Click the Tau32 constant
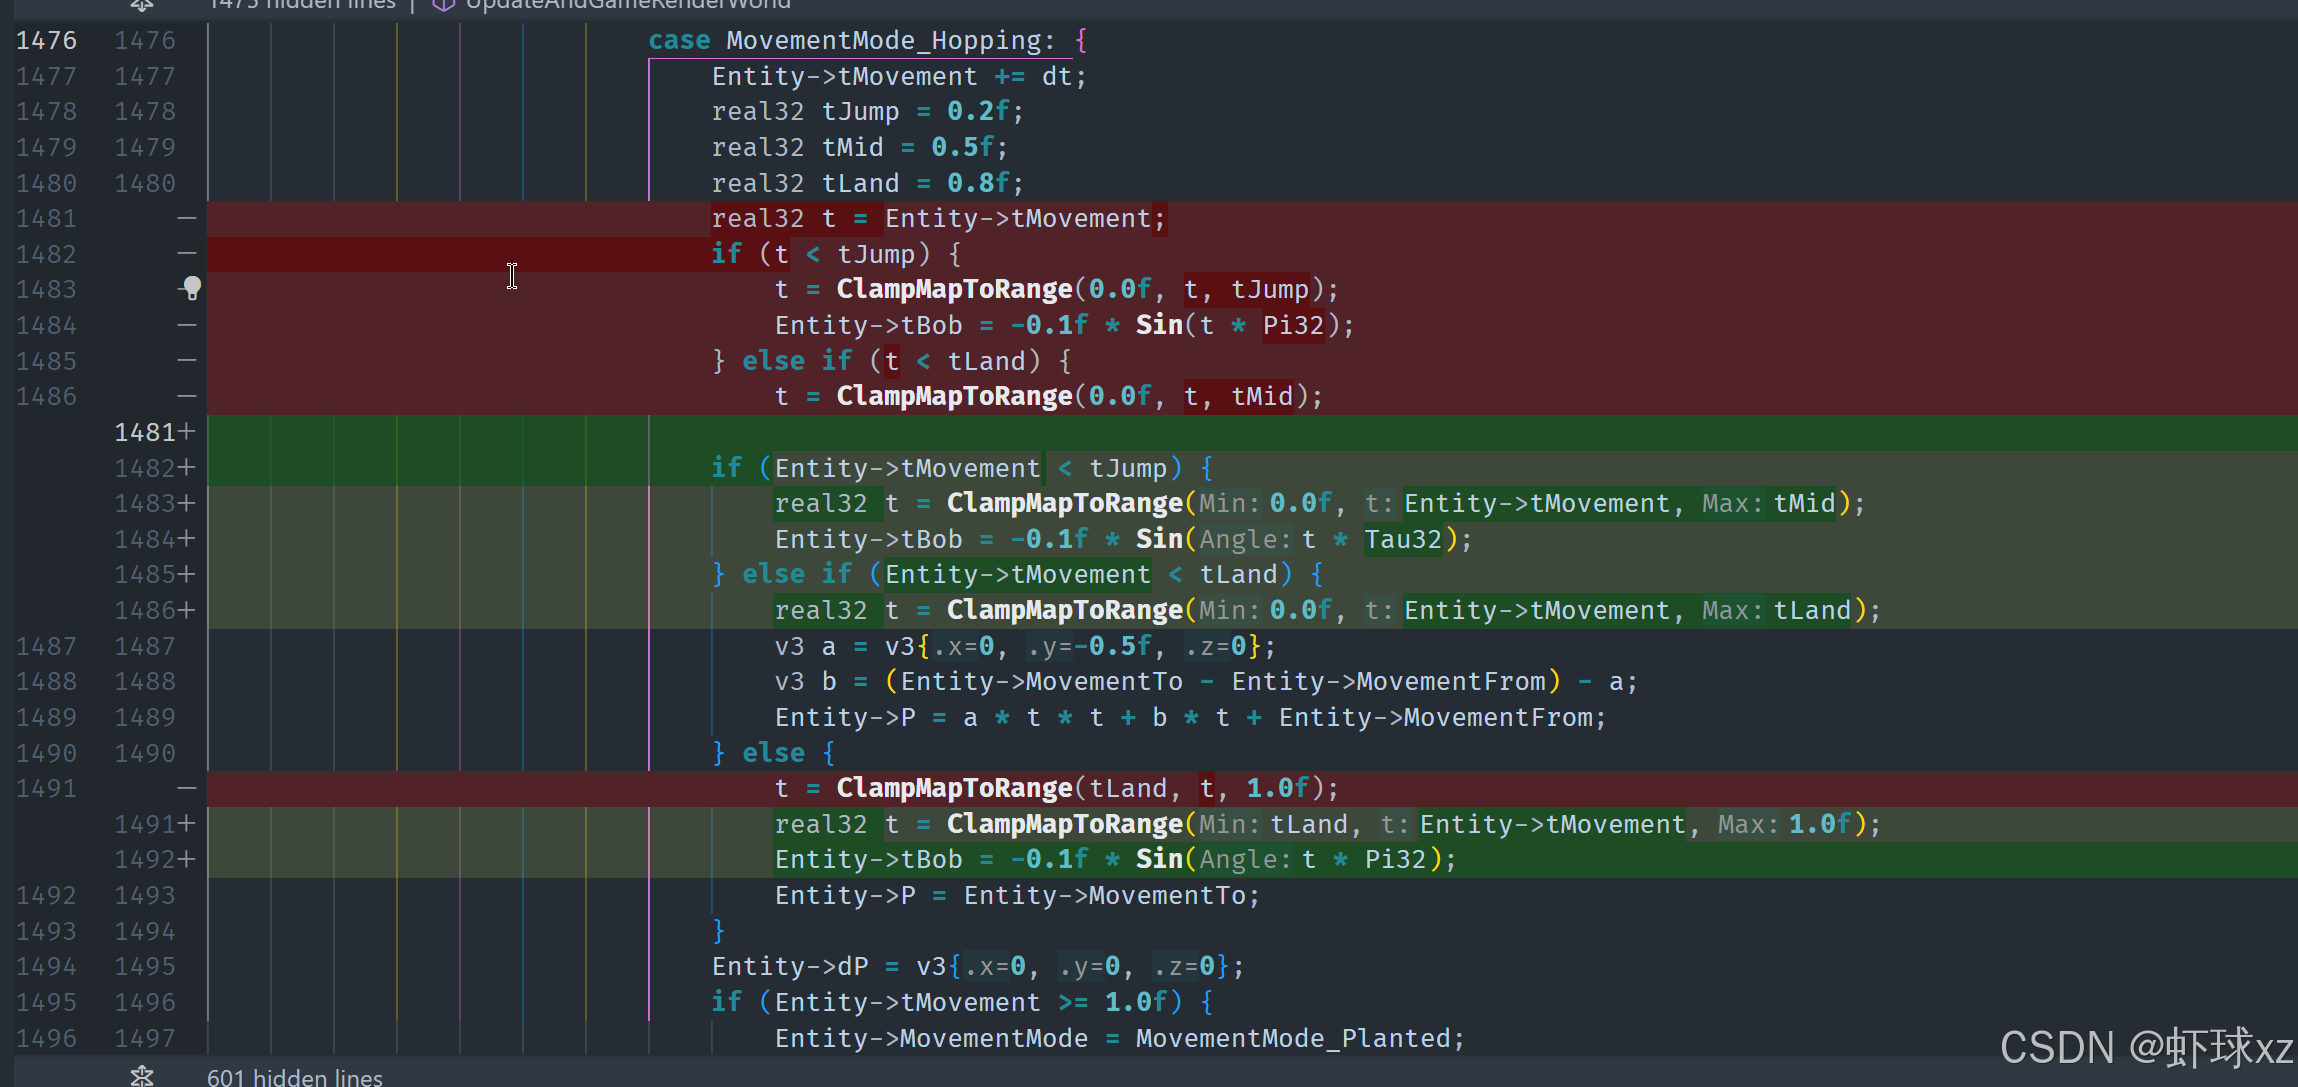This screenshot has width=2298, height=1087. click(x=1403, y=539)
